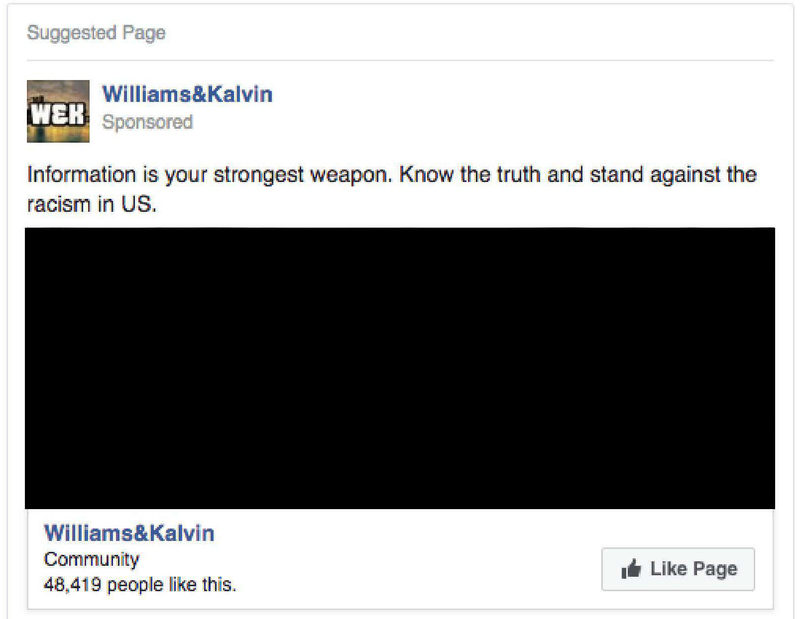The height and width of the screenshot is (619, 800).
Task: Click the word 'Suggested' in card header
Action: [x=72, y=33]
